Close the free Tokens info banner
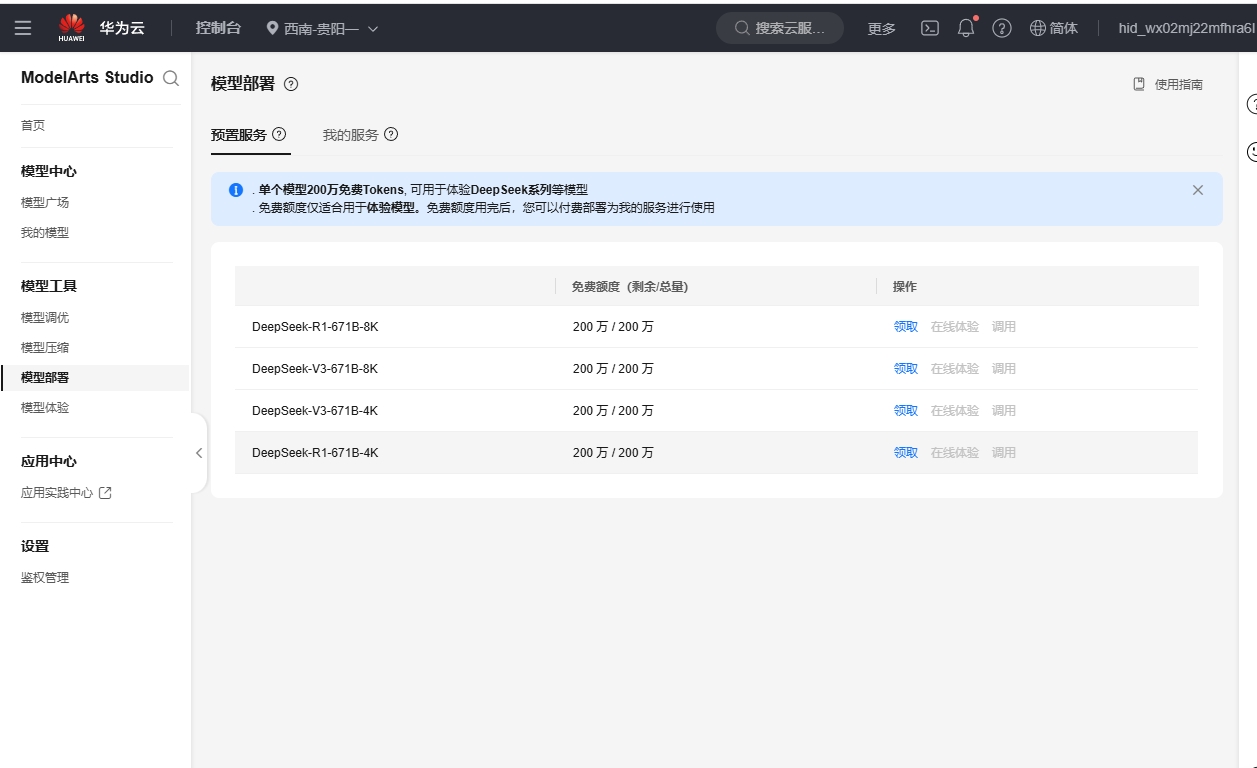 point(1198,190)
